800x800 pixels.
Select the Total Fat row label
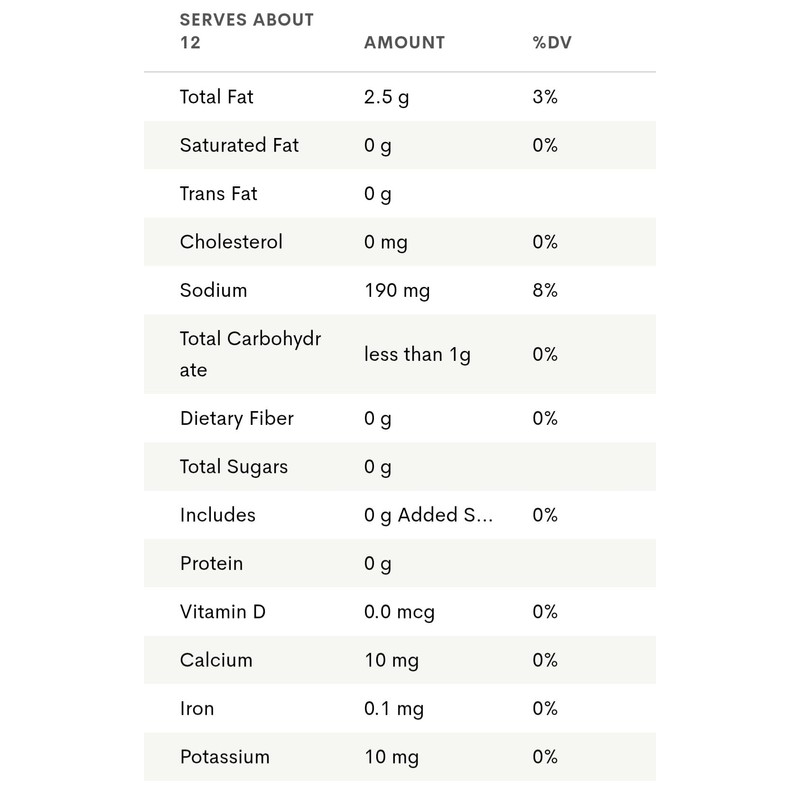(217, 97)
